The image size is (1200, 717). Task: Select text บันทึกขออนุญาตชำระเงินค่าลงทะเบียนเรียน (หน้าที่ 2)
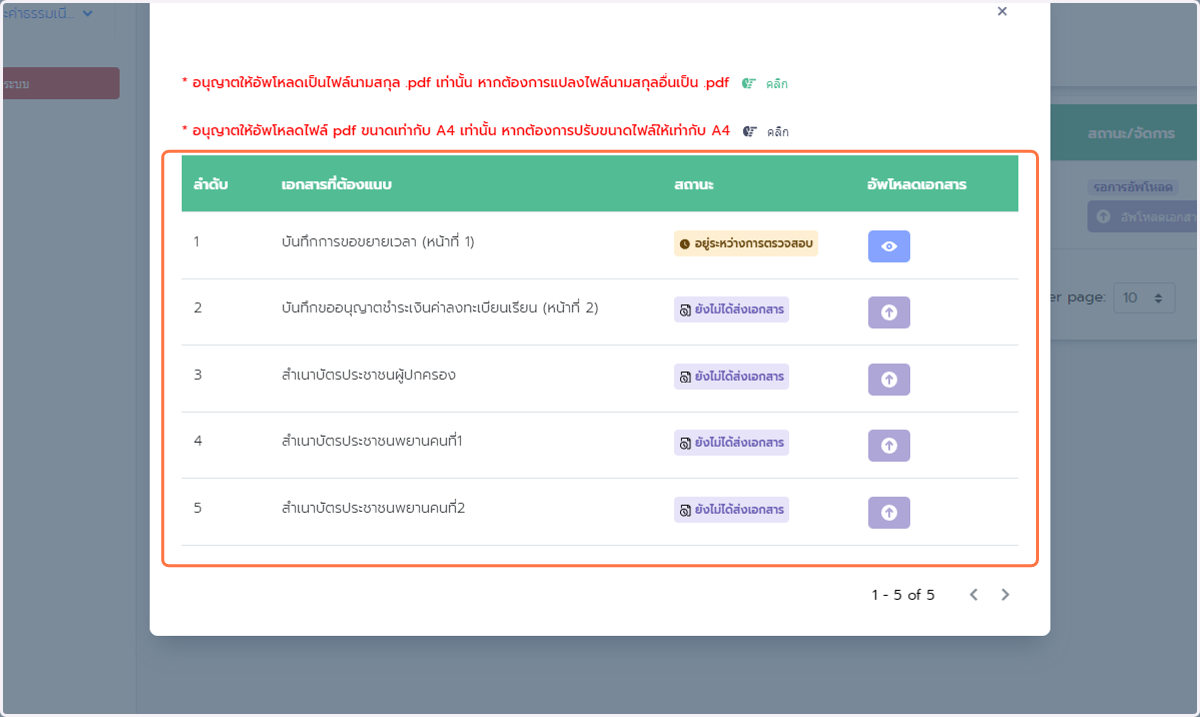click(x=440, y=308)
